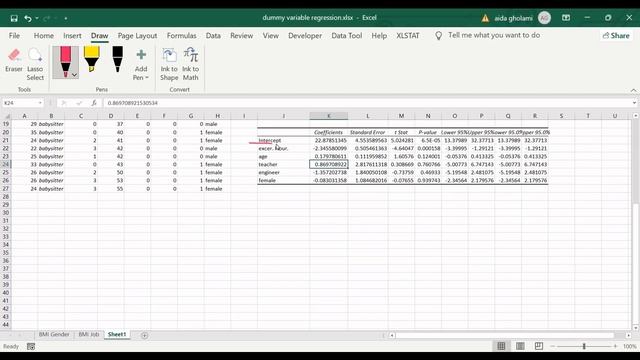Image resolution: width=640 pixels, height=360 pixels.
Task: Open the Help tab
Action: coord(379,36)
